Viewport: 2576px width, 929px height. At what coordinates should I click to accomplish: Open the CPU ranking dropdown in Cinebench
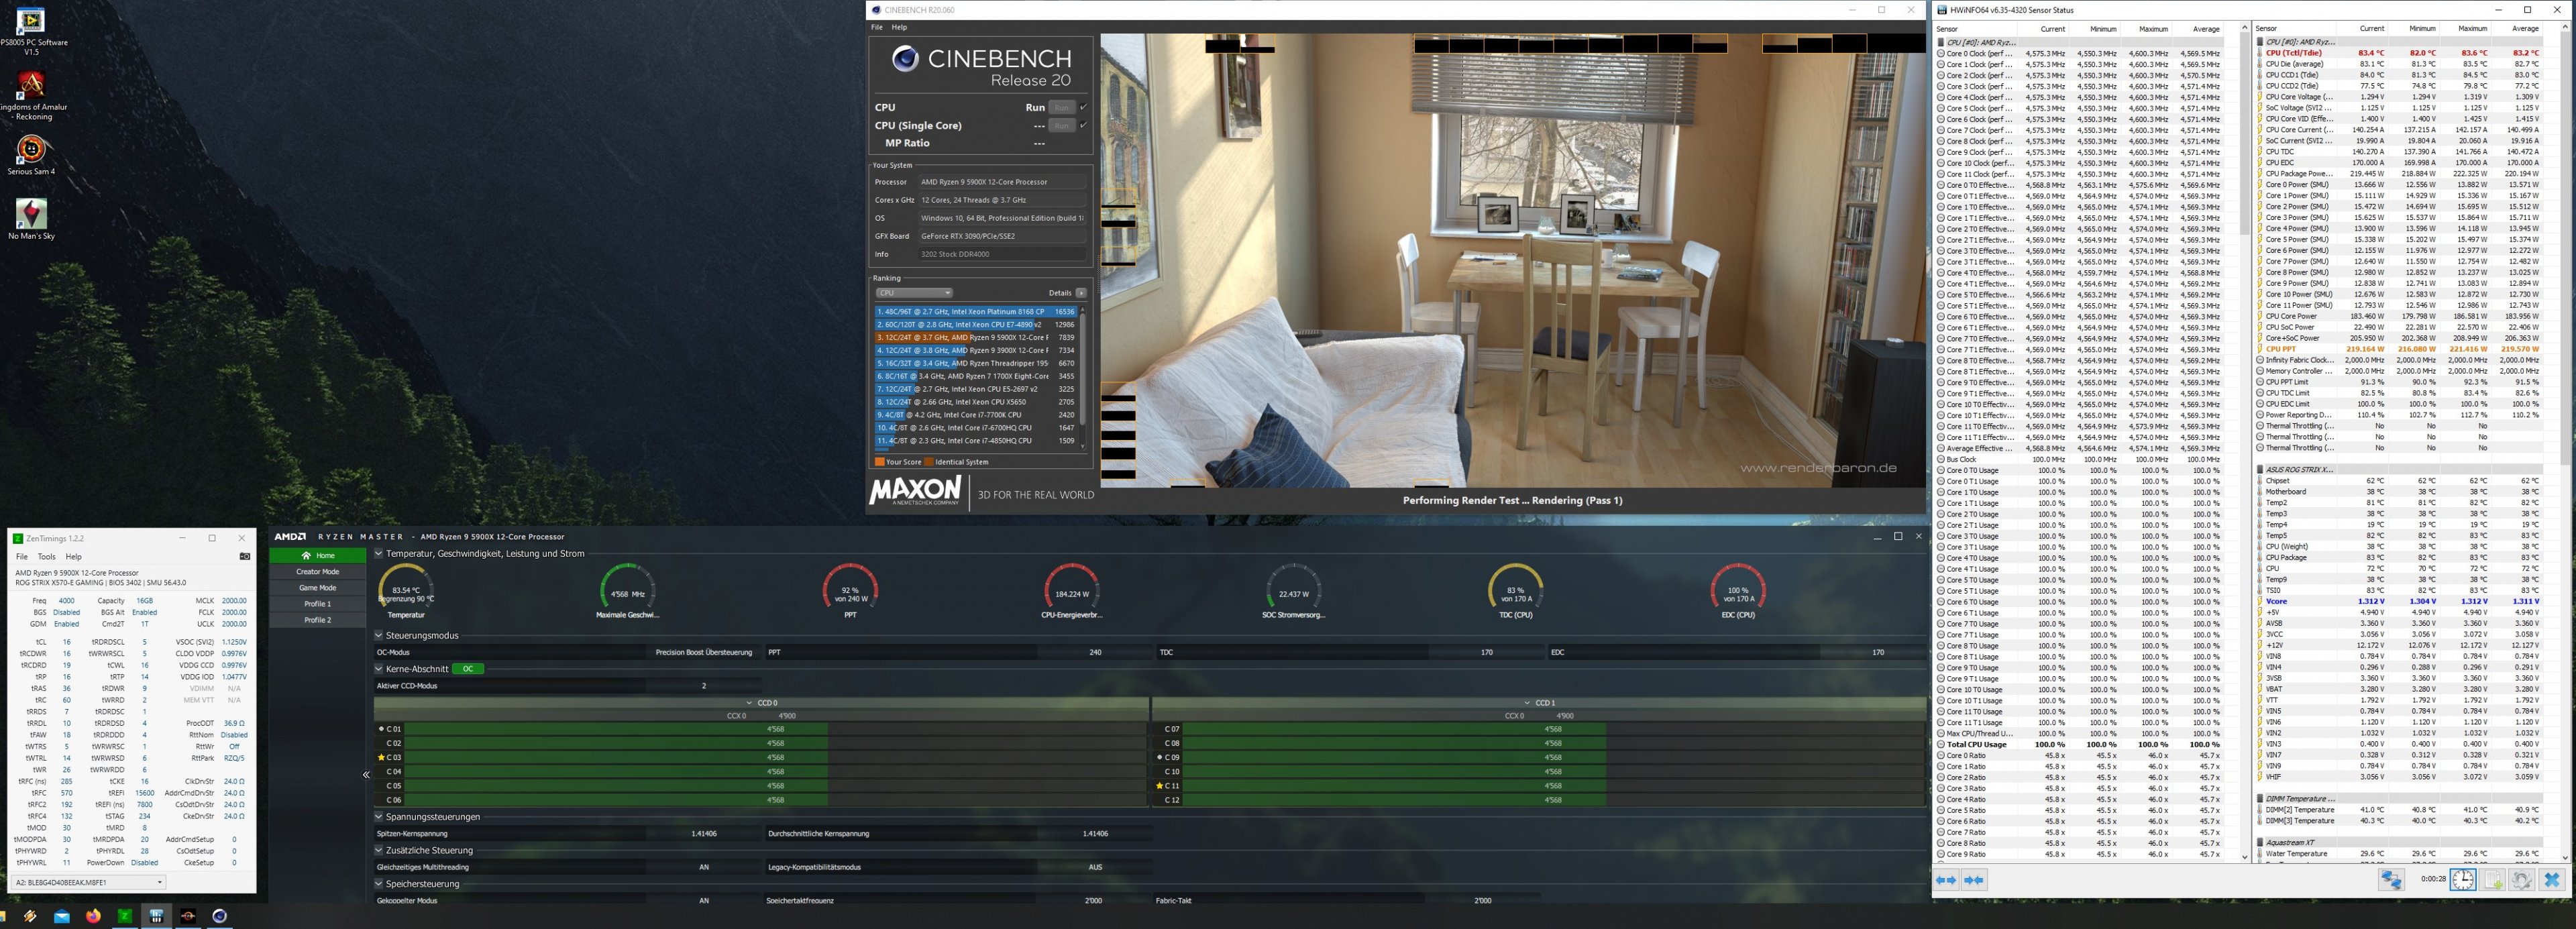914,293
